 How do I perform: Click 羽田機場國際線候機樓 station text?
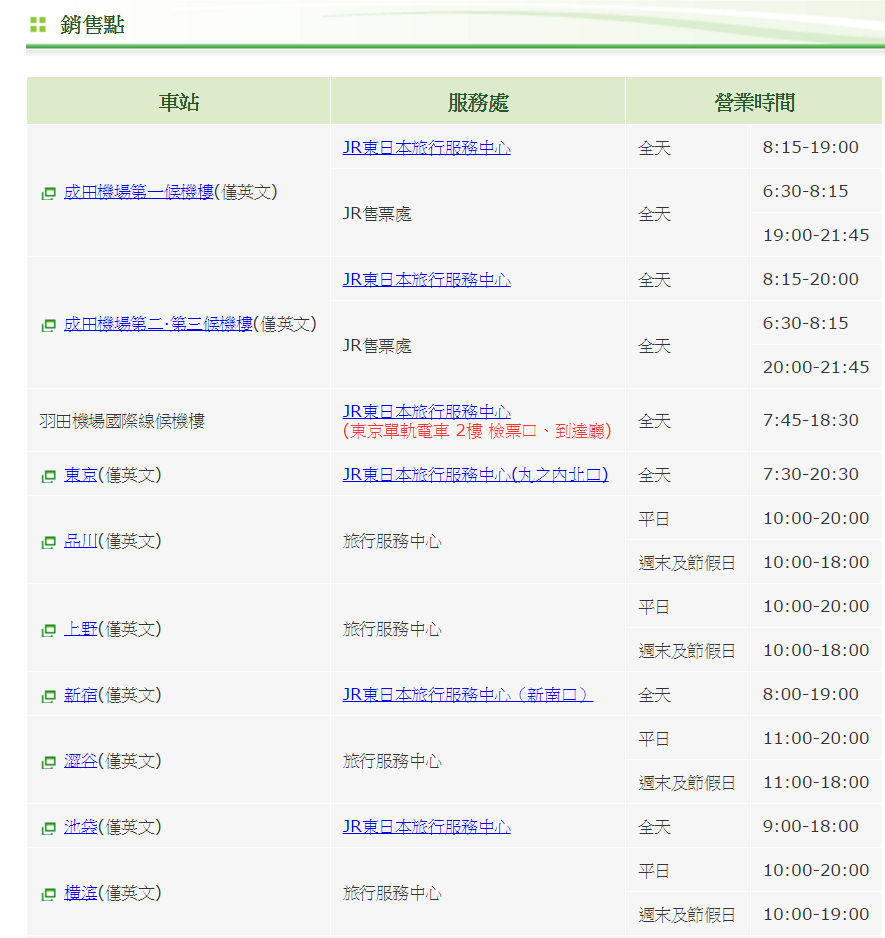point(122,421)
